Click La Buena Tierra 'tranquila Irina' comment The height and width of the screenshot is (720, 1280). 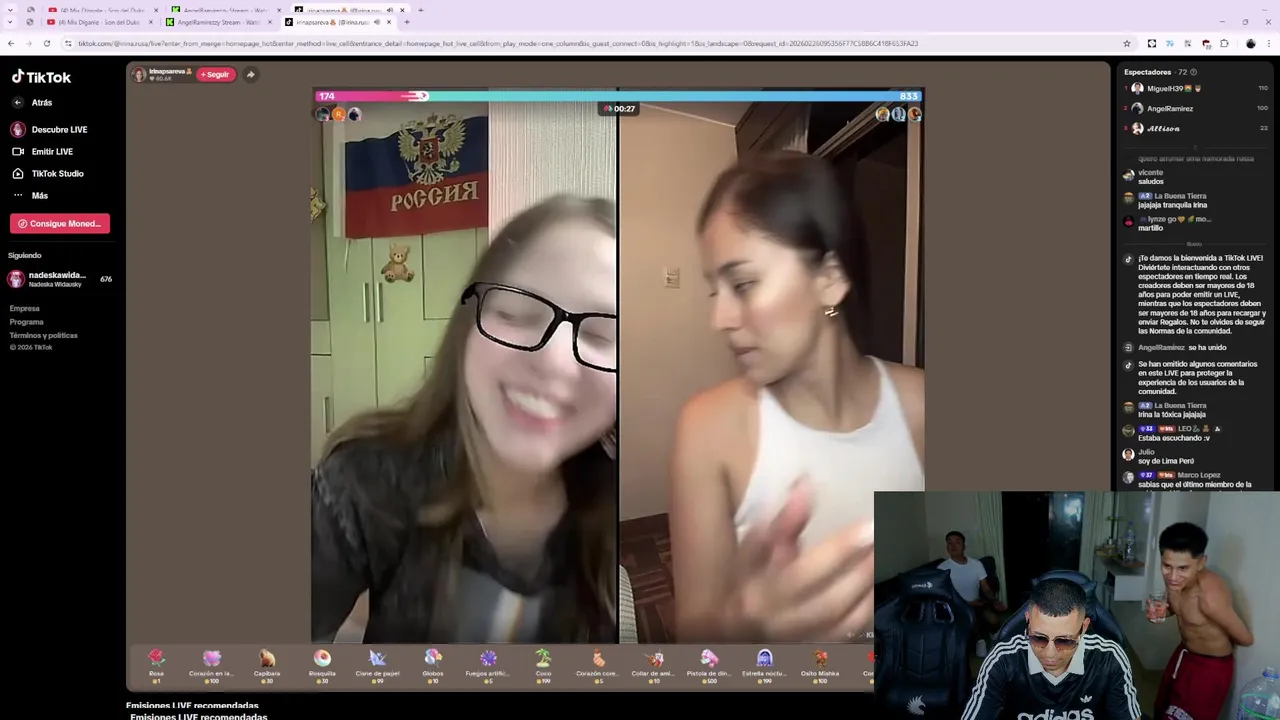coord(1172,205)
